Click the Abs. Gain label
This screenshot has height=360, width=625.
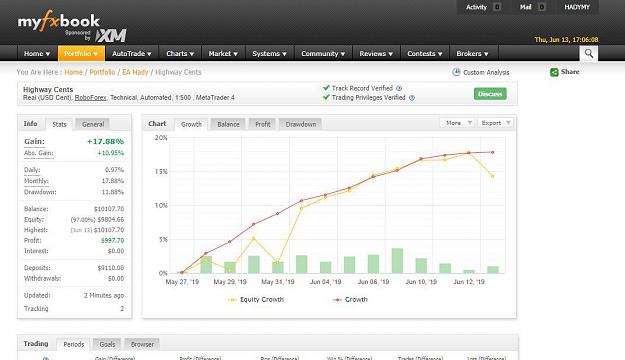pyautogui.click(x=39, y=153)
